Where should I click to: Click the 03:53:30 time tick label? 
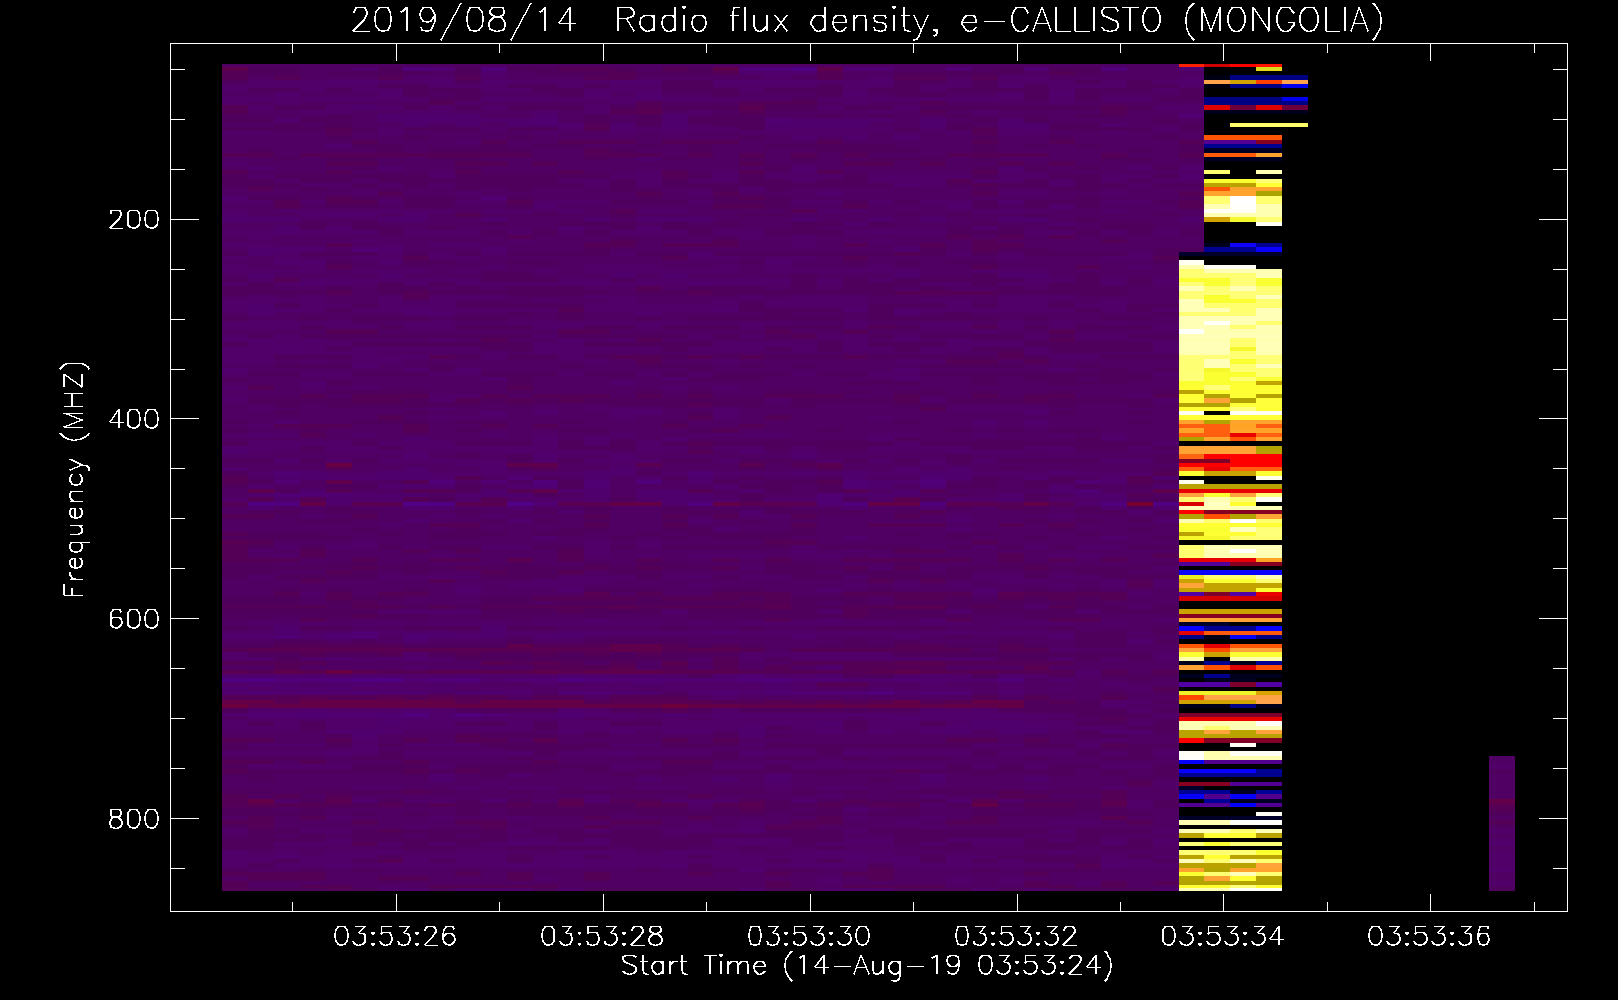point(809,937)
